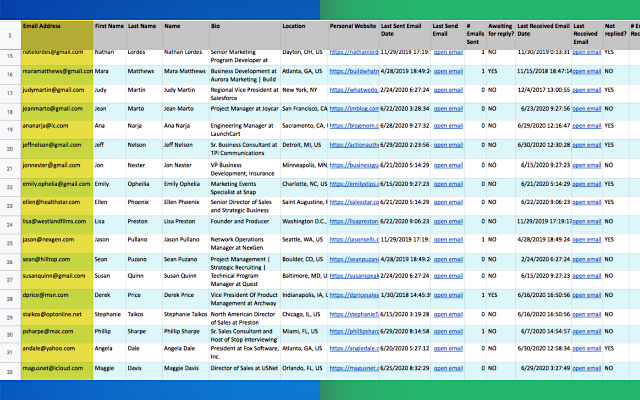Select the emily.ophelia@gmail.com email cell
This screenshot has height=400, width=640.
tap(55, 184)
